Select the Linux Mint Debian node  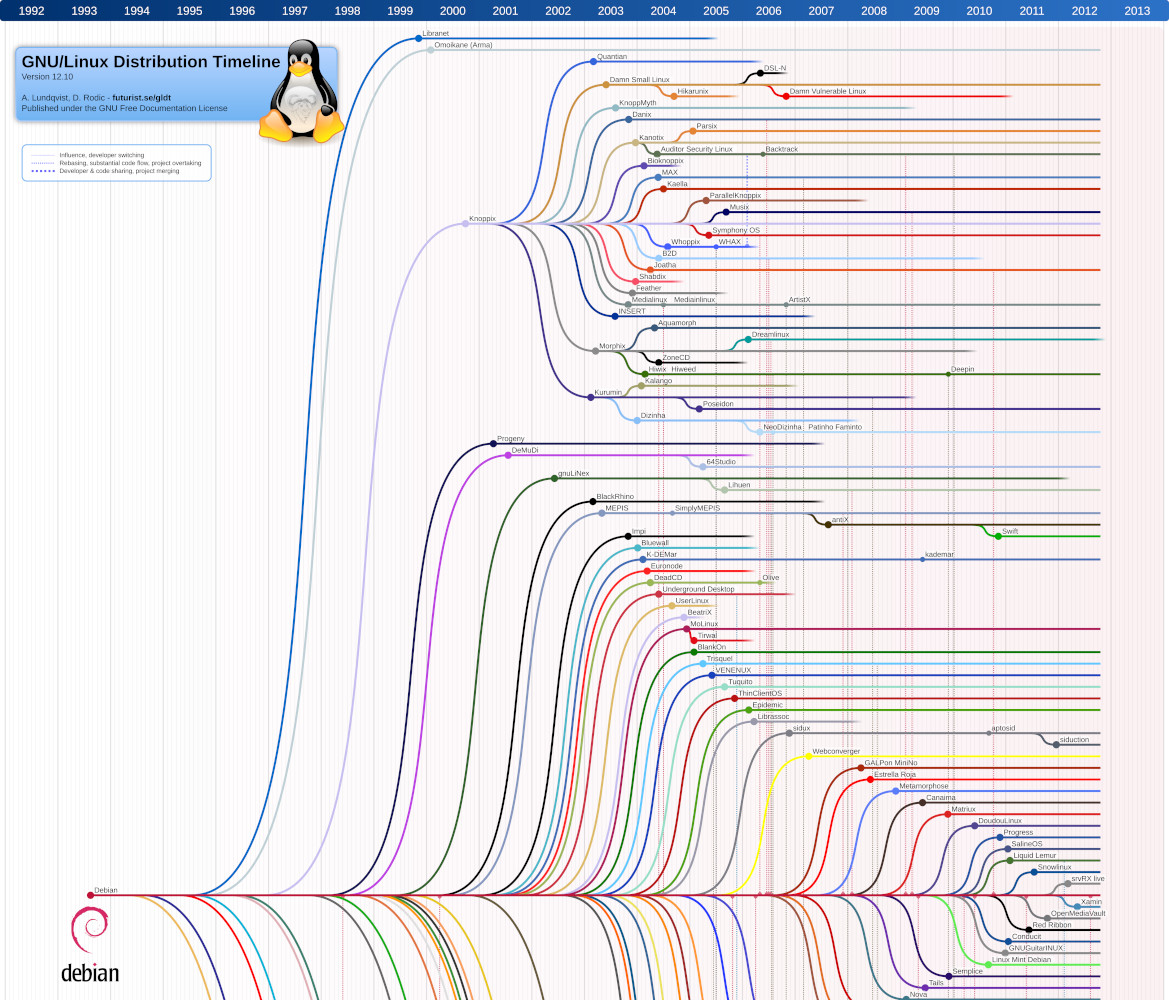(988, 964)
